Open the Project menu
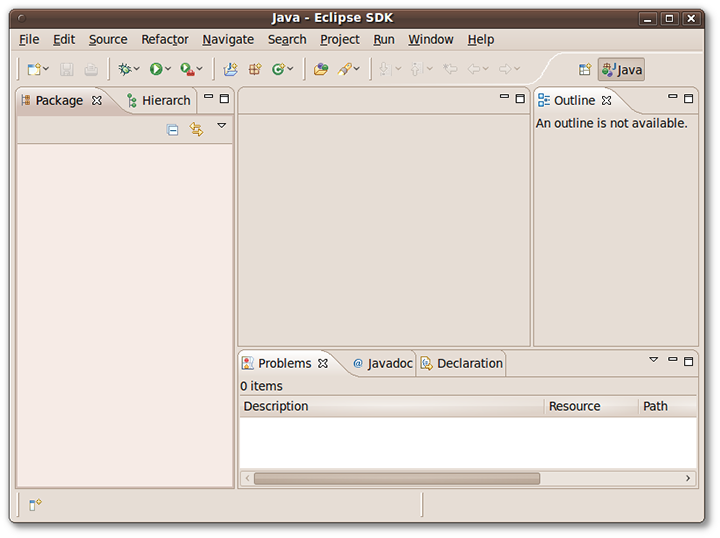The width and height of the screenshot is (720, 538). click(340, 40)
